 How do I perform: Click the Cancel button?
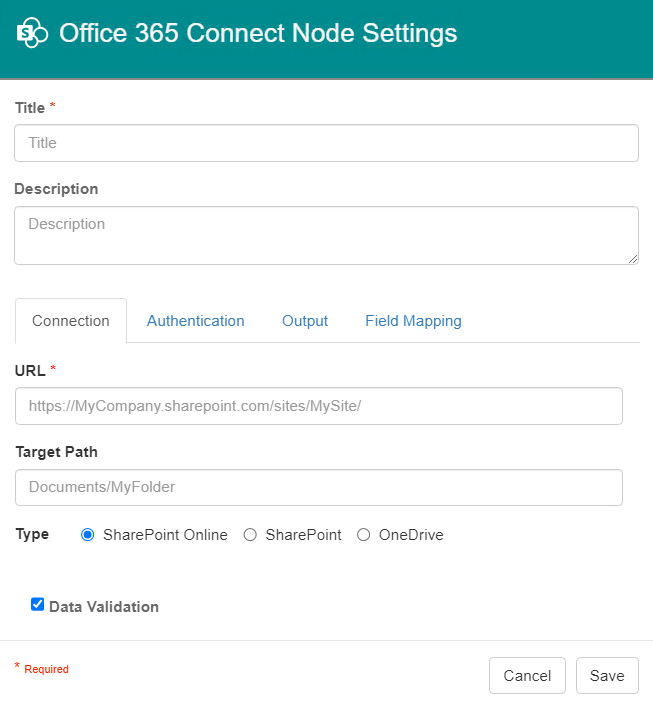527,676
